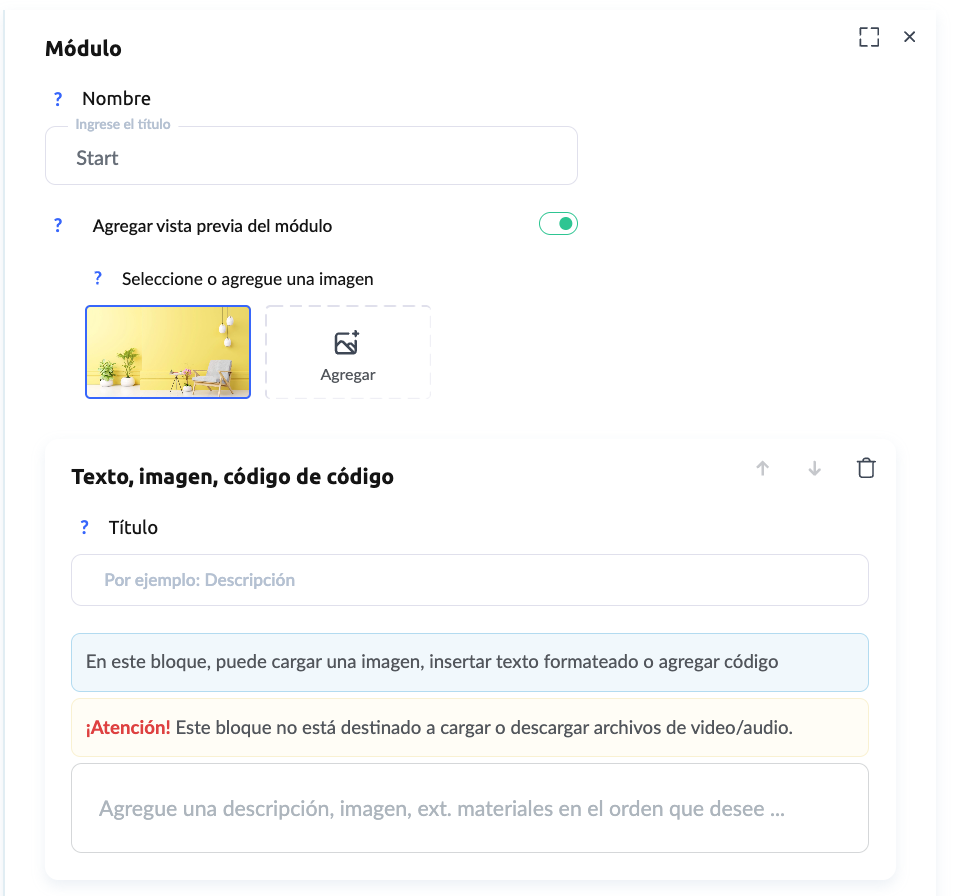The height and width of the screenshot is (896, 954).
Task: Click the Agregar vista previa del módulo label
Action: point(212,226)
